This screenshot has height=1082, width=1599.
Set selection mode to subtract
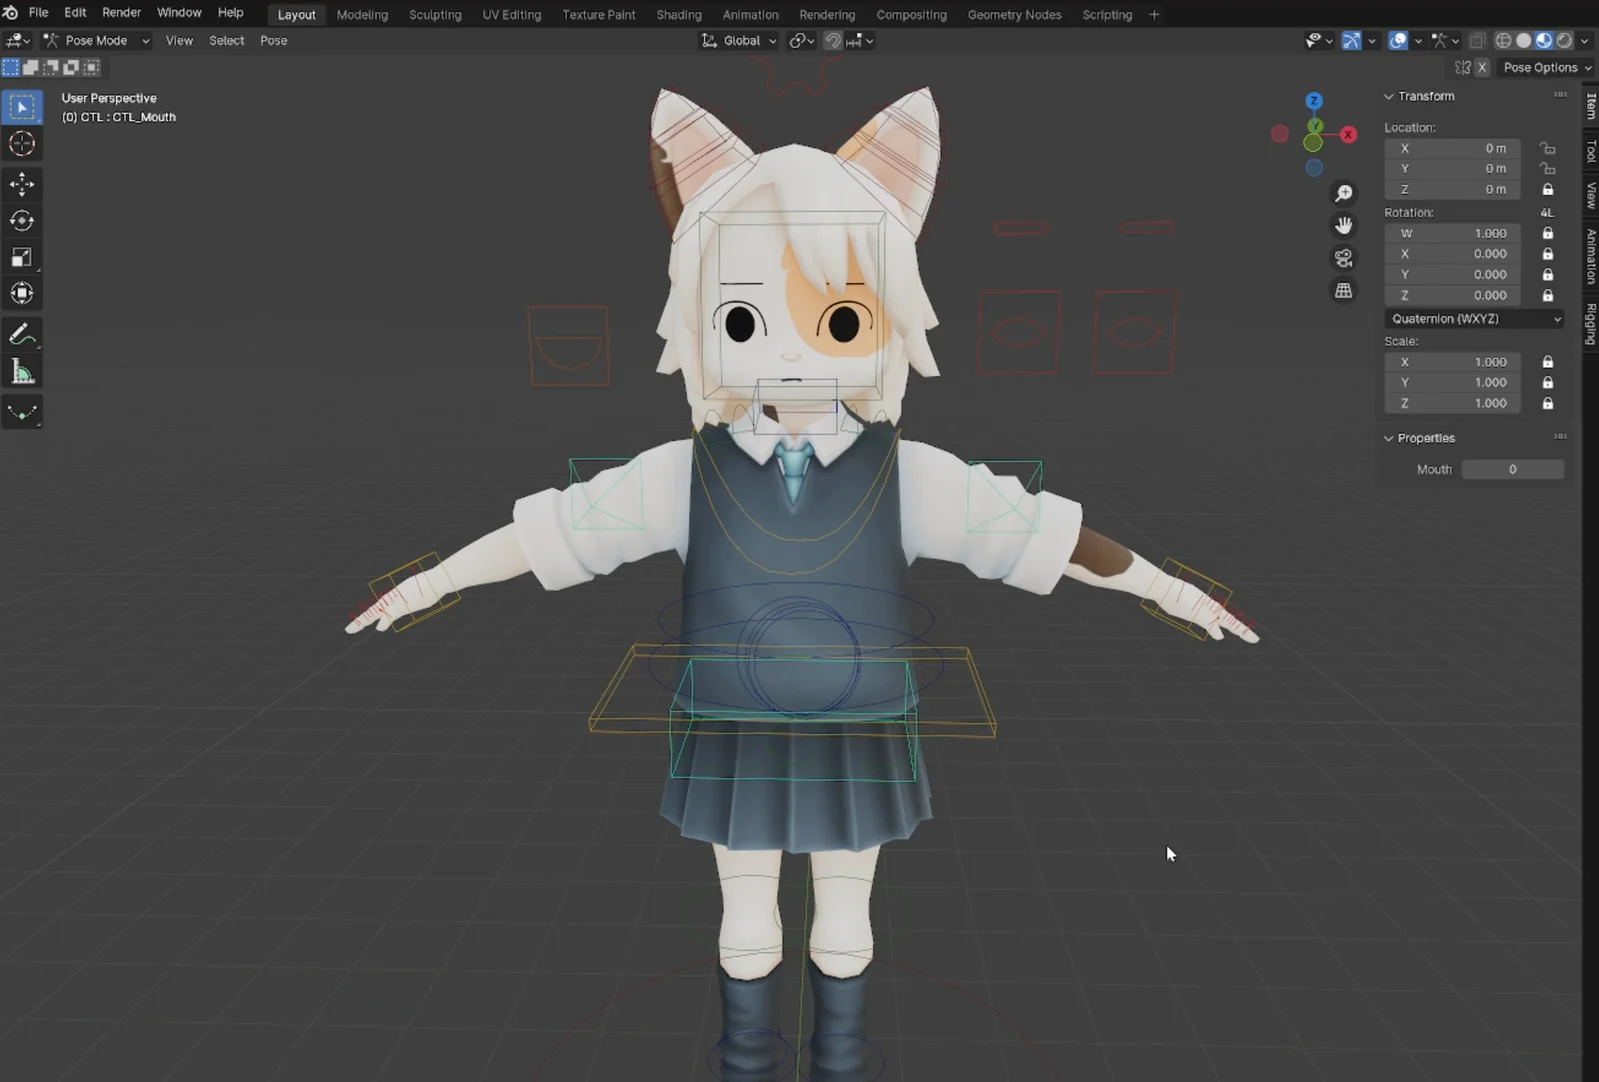(51, 67)
